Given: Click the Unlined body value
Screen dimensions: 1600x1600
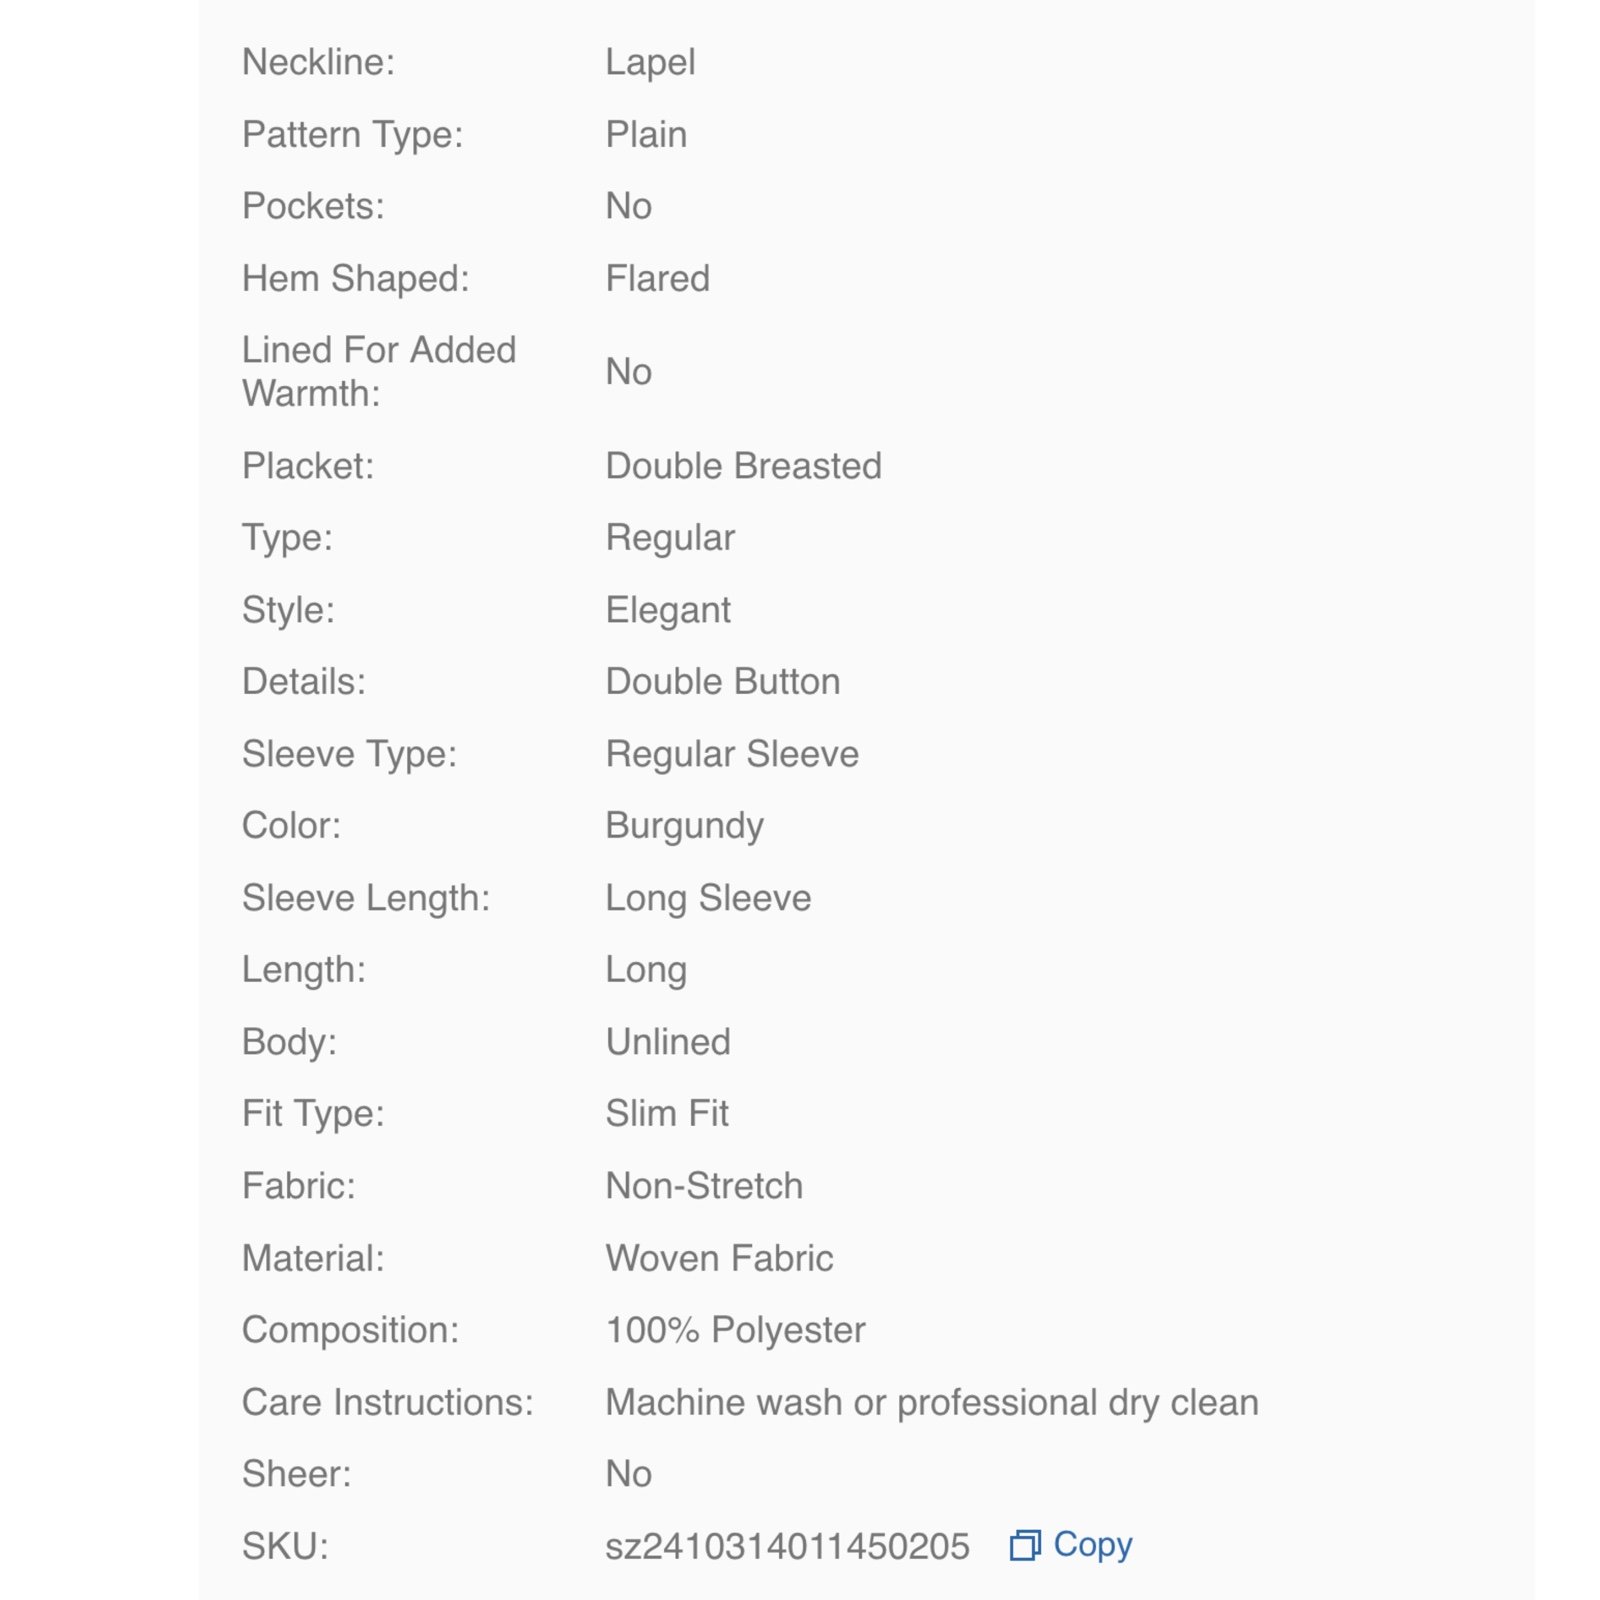Looking at the screenshot, I should pyautogui.click(x=668, y=1042).
